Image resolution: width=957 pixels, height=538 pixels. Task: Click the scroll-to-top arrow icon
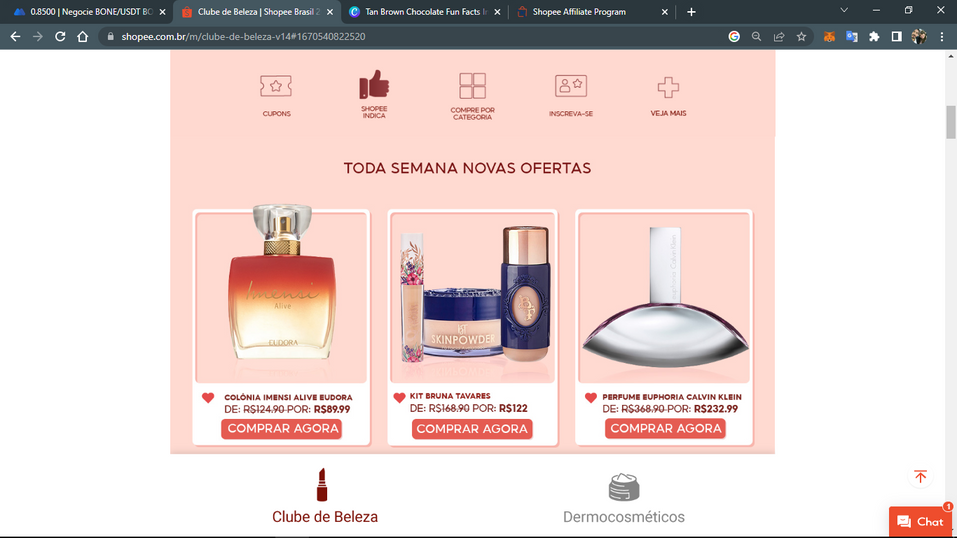coord(920,476)
